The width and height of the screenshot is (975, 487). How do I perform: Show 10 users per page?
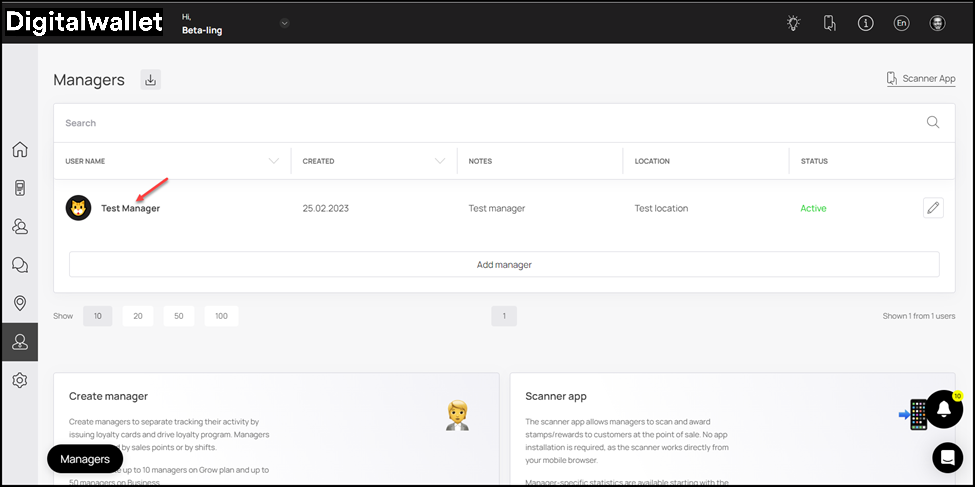point(98,316)
